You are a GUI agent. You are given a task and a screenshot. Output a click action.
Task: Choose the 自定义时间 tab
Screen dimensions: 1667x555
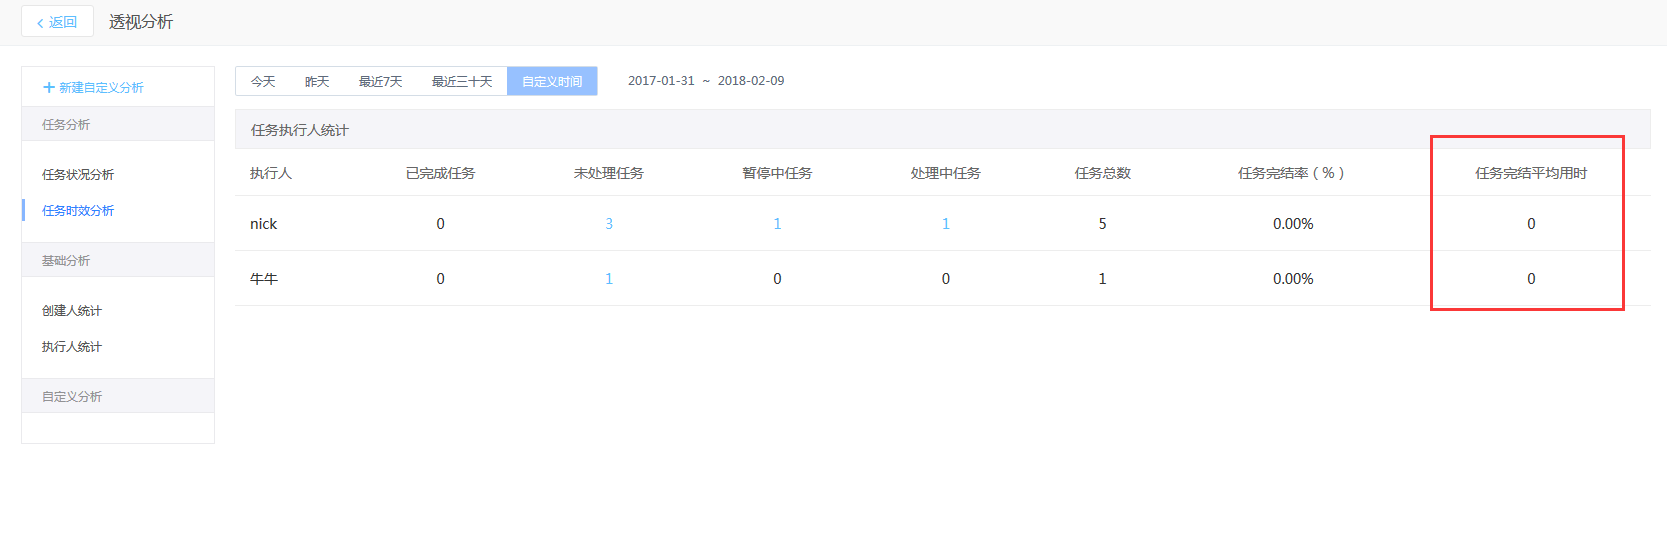552,82
